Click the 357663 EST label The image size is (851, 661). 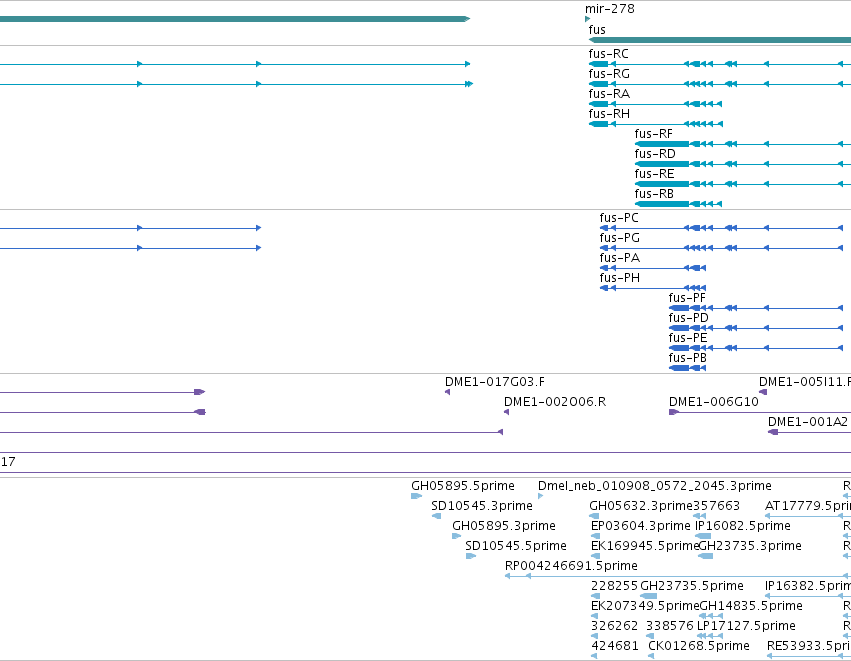tap(716, 506)
